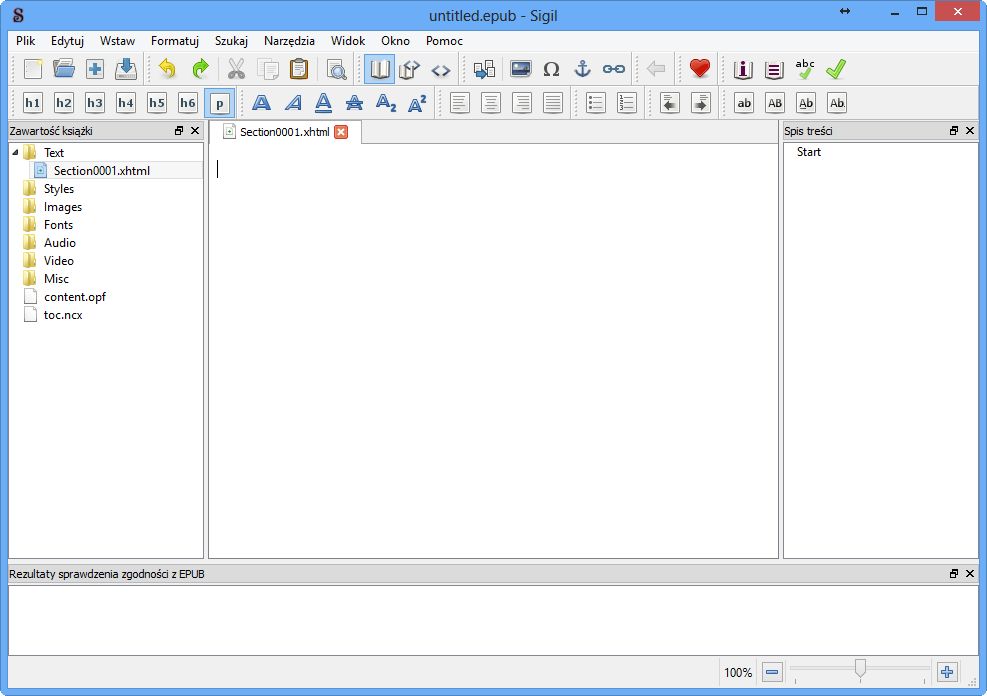Increase indent of paragraph
Viewport: 987px width, 696px height.
click(x=701, y=103)
